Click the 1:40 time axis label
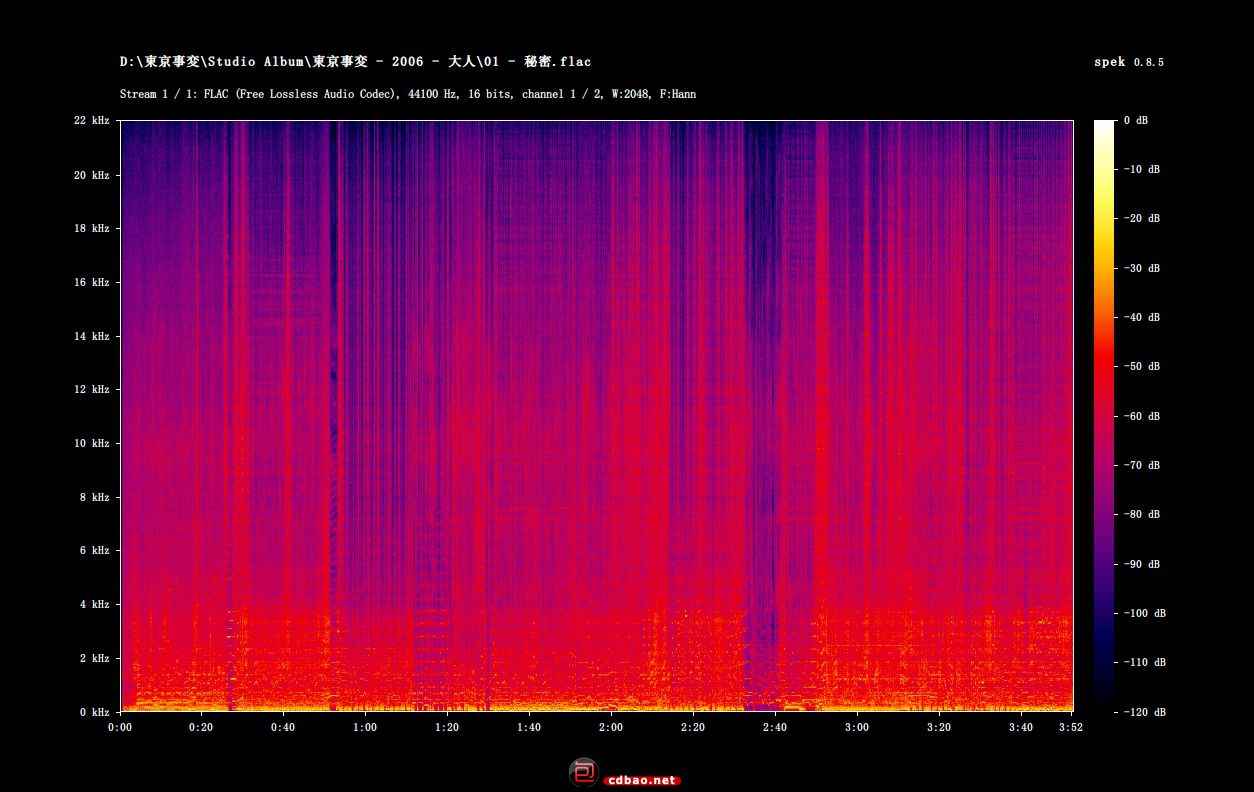 529,728
